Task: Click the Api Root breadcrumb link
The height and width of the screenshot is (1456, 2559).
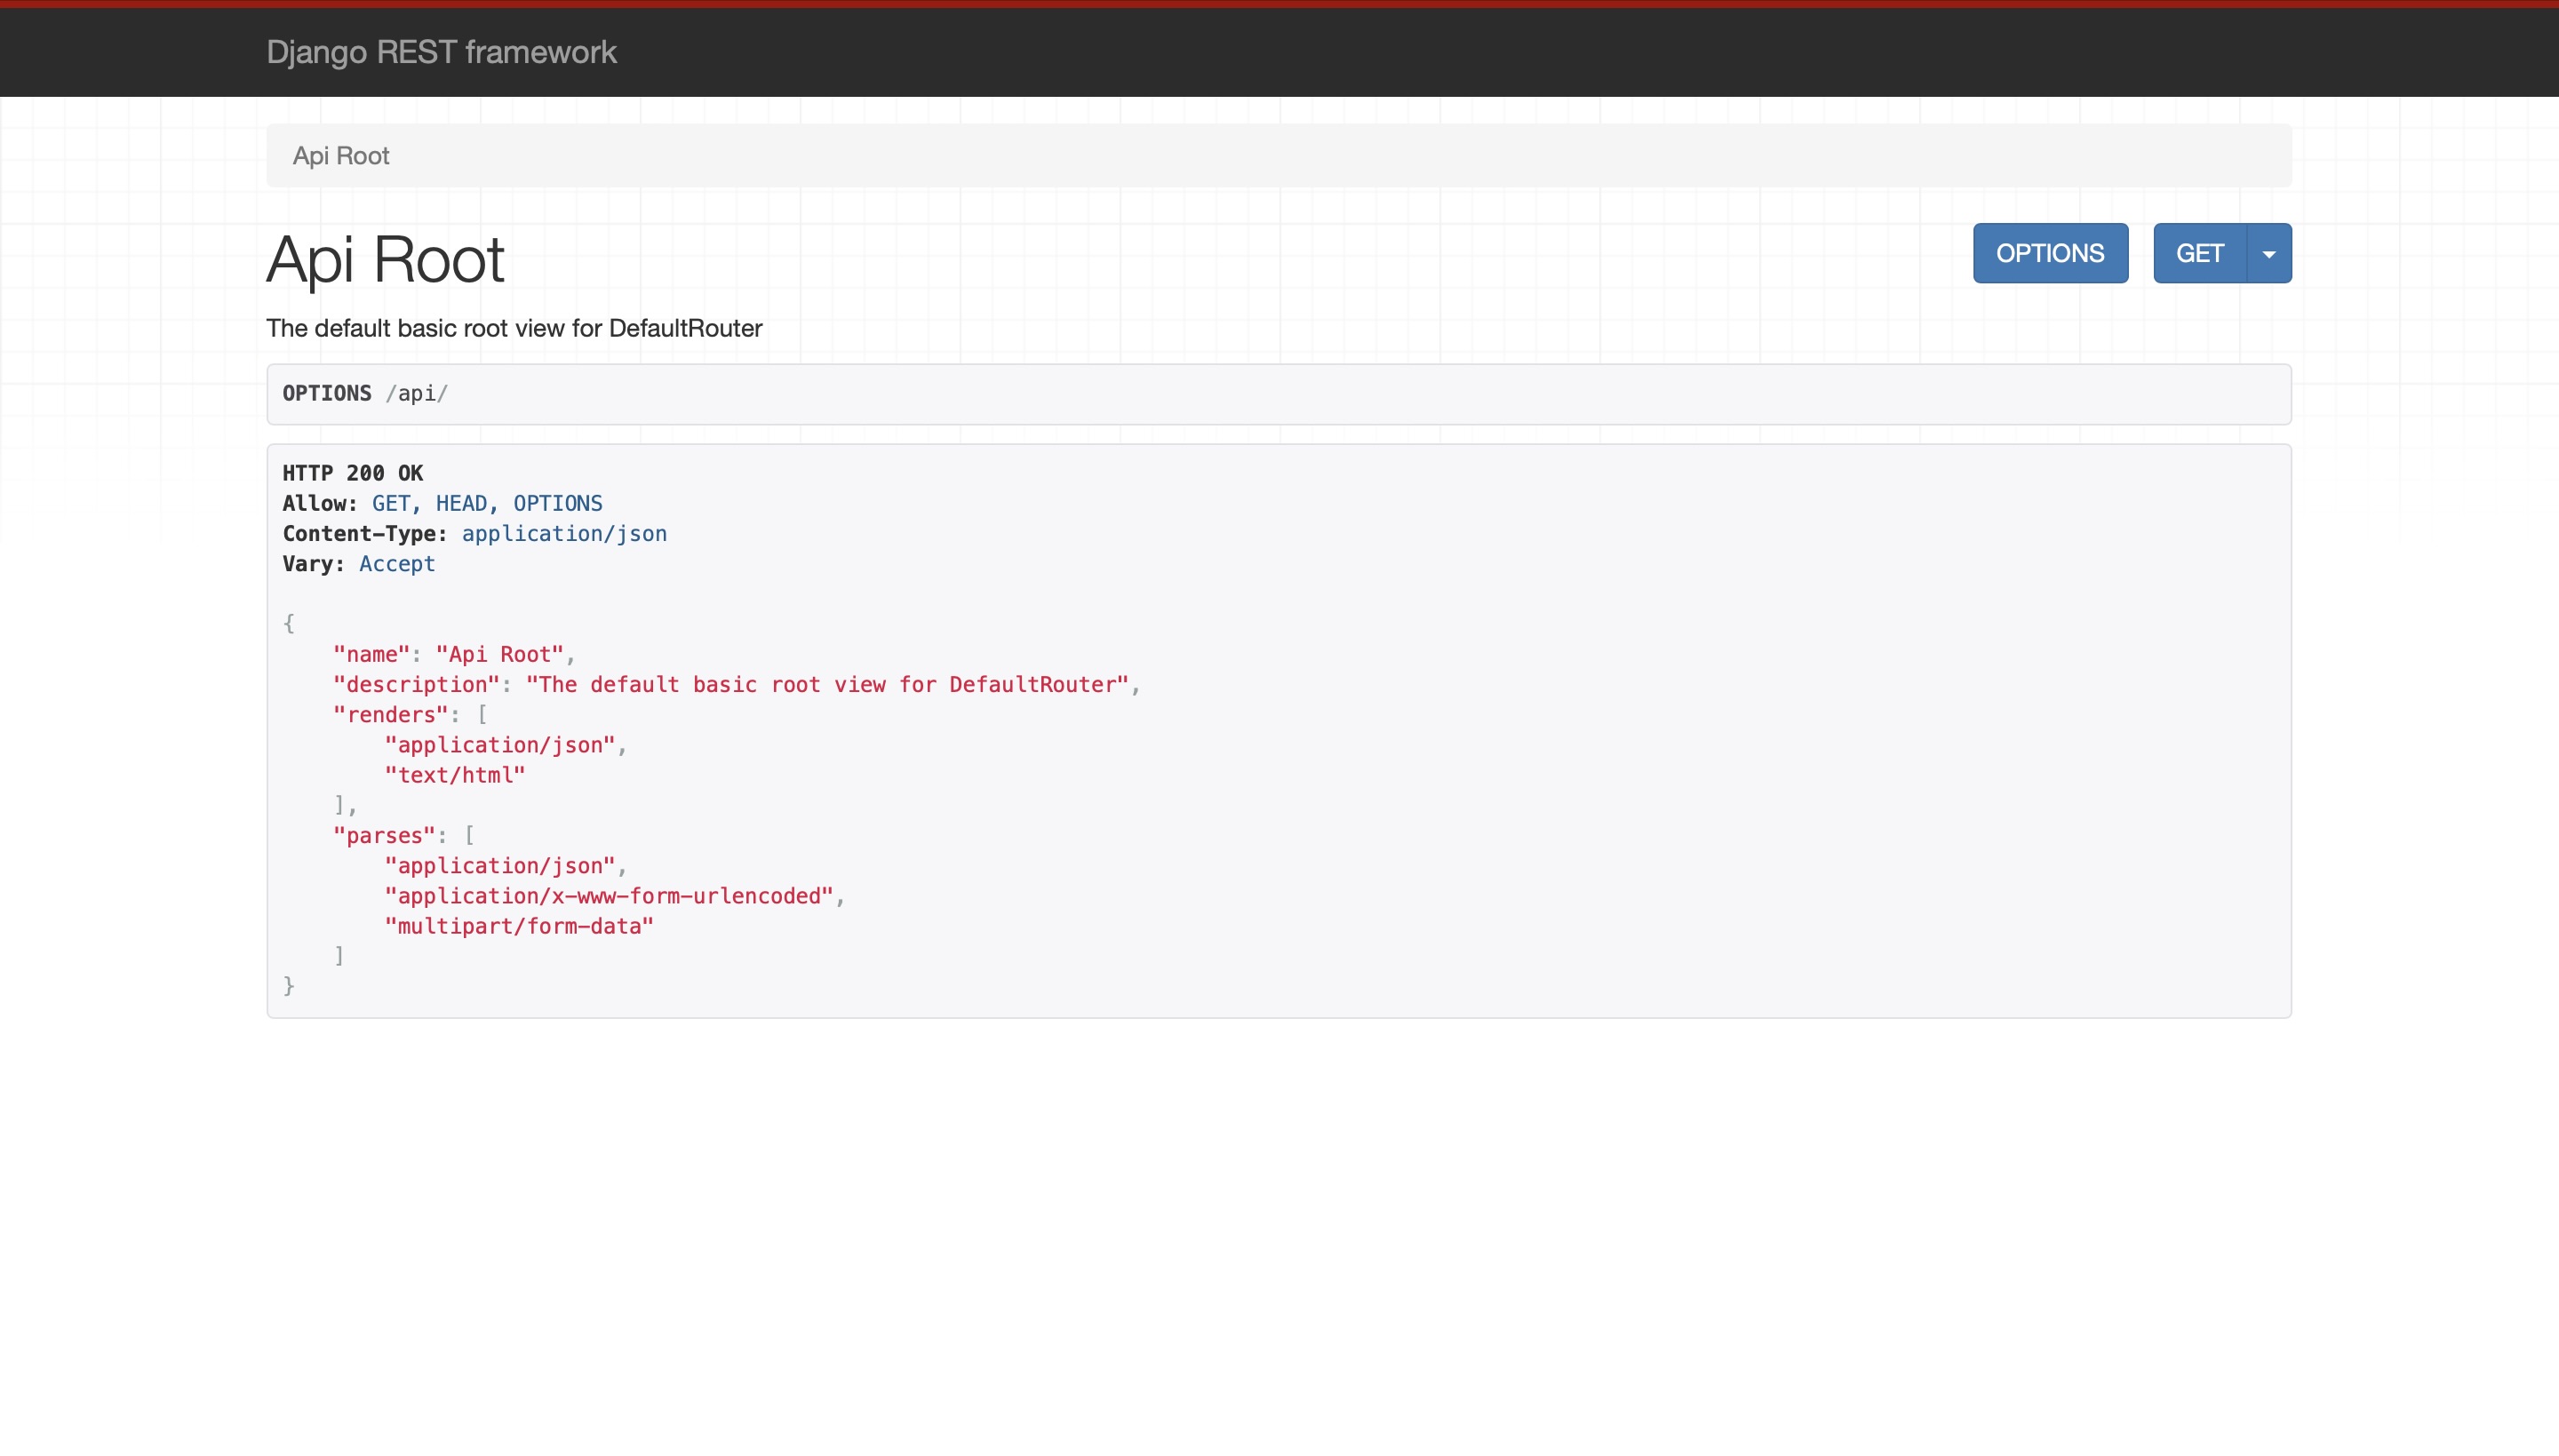Action: [341, 156]
